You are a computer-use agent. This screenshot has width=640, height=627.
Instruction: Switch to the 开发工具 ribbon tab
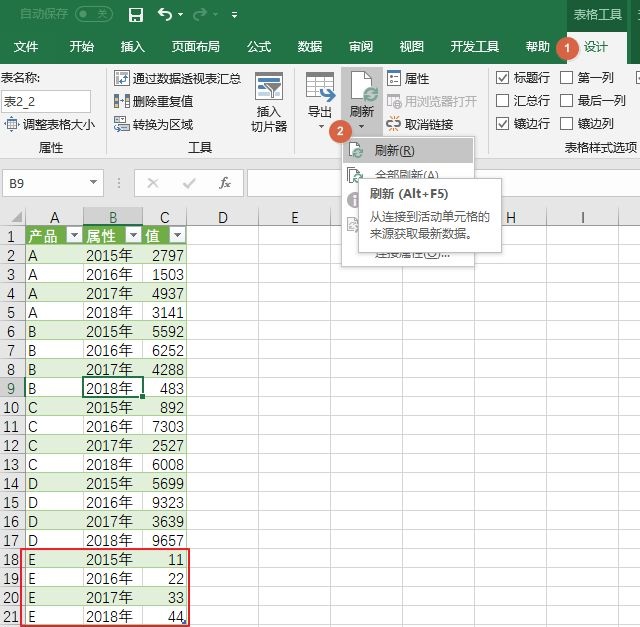tap(475, 47)
